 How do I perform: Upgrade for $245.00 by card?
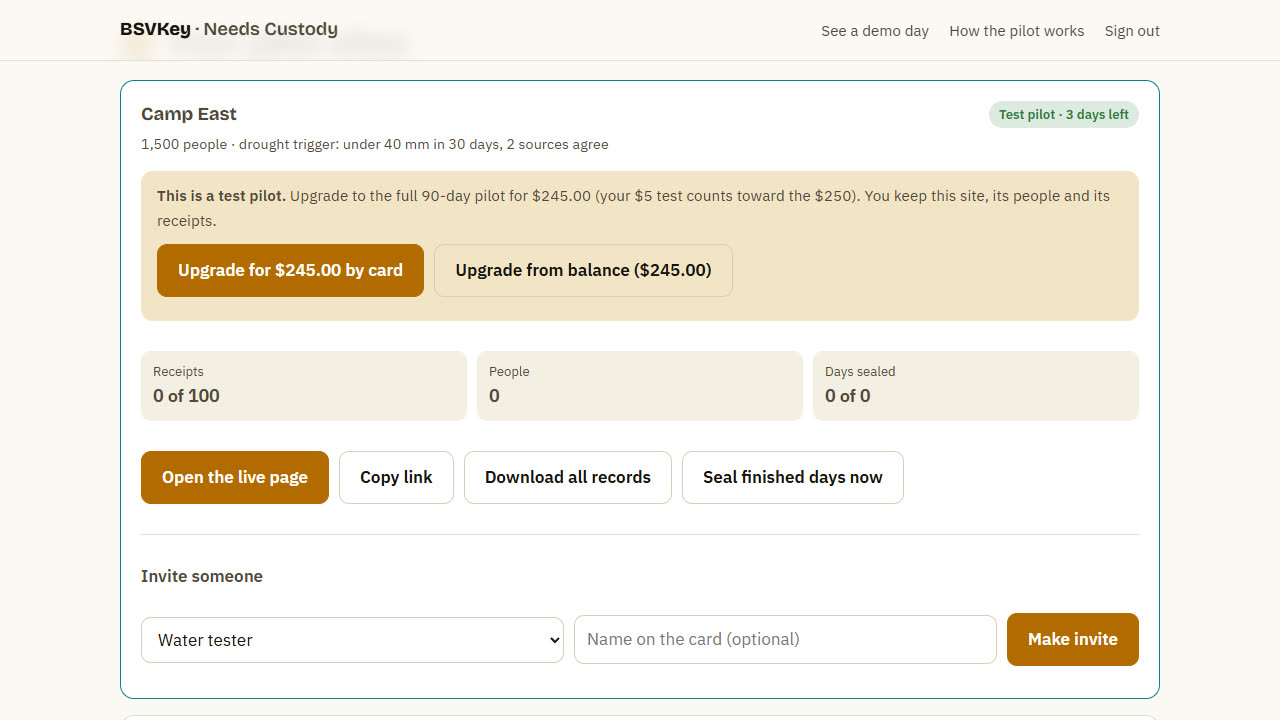tap(290, 270)
